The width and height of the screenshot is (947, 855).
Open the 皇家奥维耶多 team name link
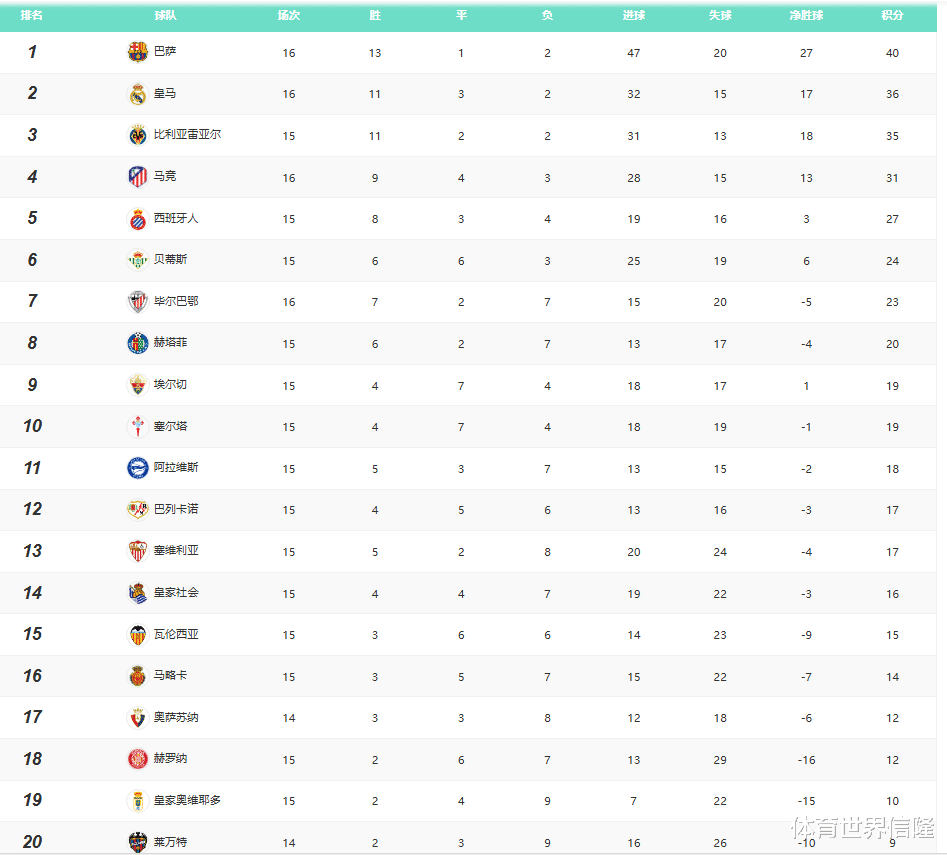pos(187,800)
